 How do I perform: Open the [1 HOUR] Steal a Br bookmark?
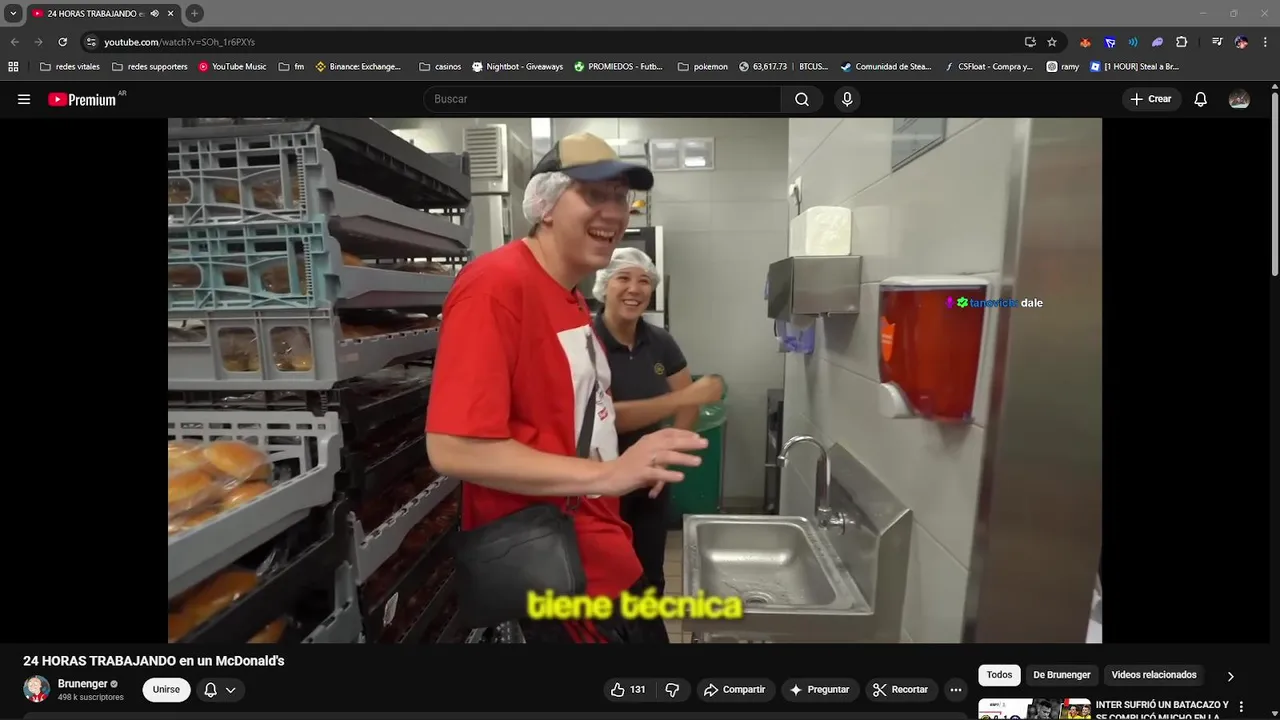pos(1135,67)
